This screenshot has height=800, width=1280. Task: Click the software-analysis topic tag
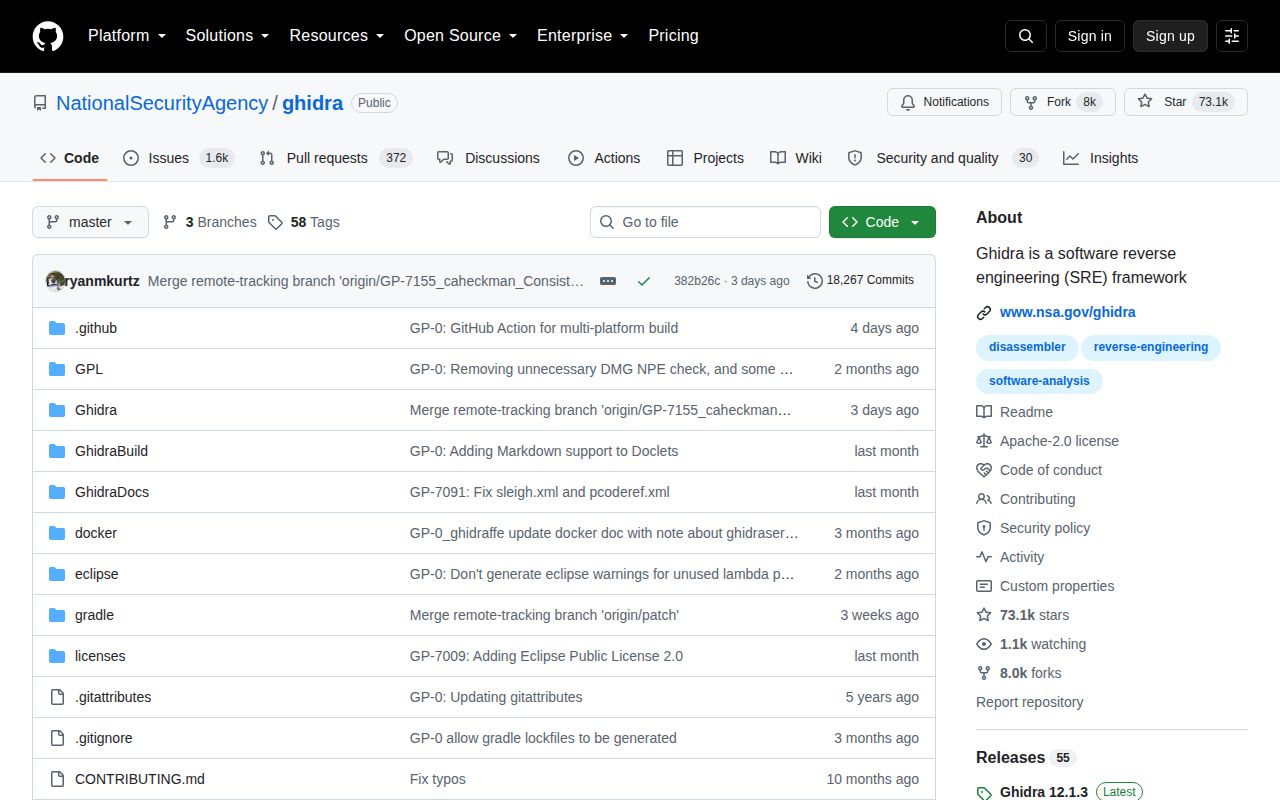coord(1039,381)
